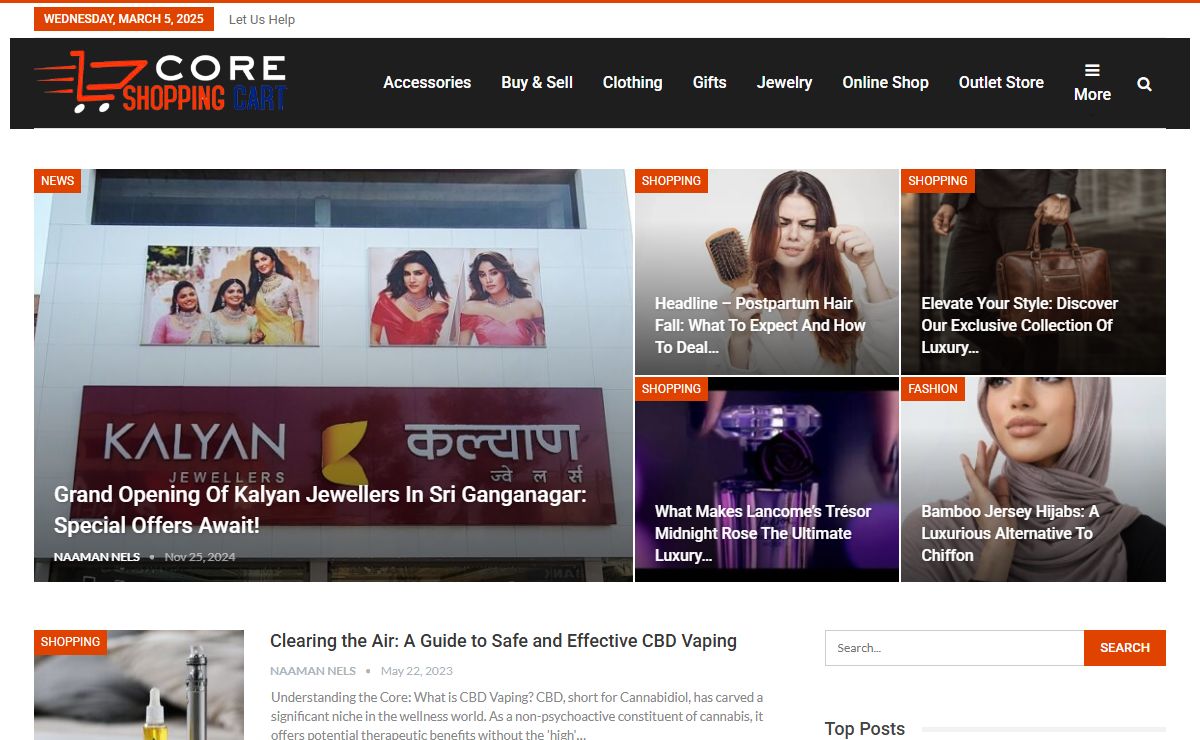Open the Postpartum Hair Fall article

coord(760,325)
